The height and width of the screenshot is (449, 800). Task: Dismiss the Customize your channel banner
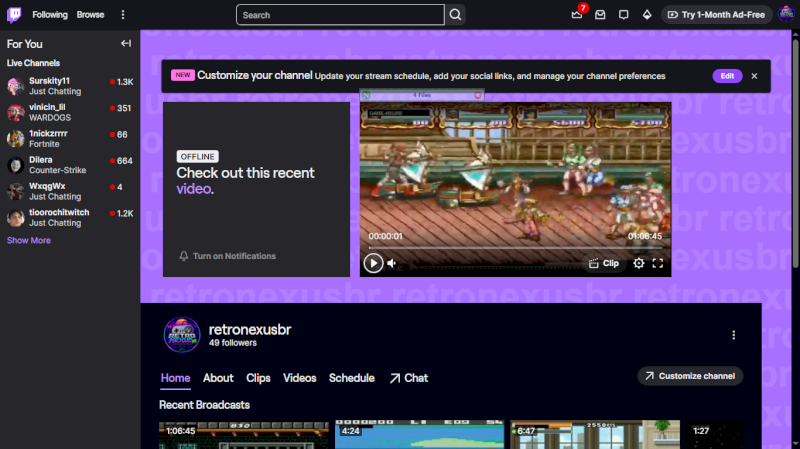pyautogui.click(x=754, y=76)
